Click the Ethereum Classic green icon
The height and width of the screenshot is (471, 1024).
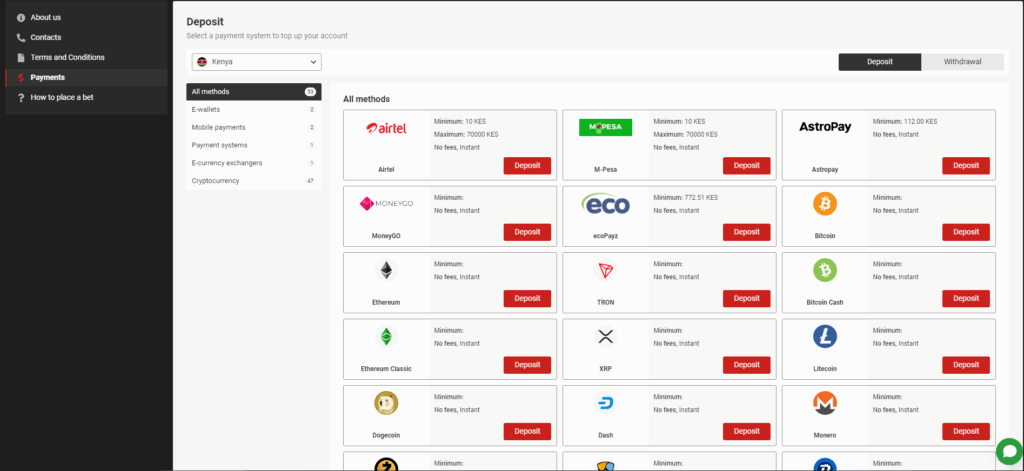click(386, 337)
